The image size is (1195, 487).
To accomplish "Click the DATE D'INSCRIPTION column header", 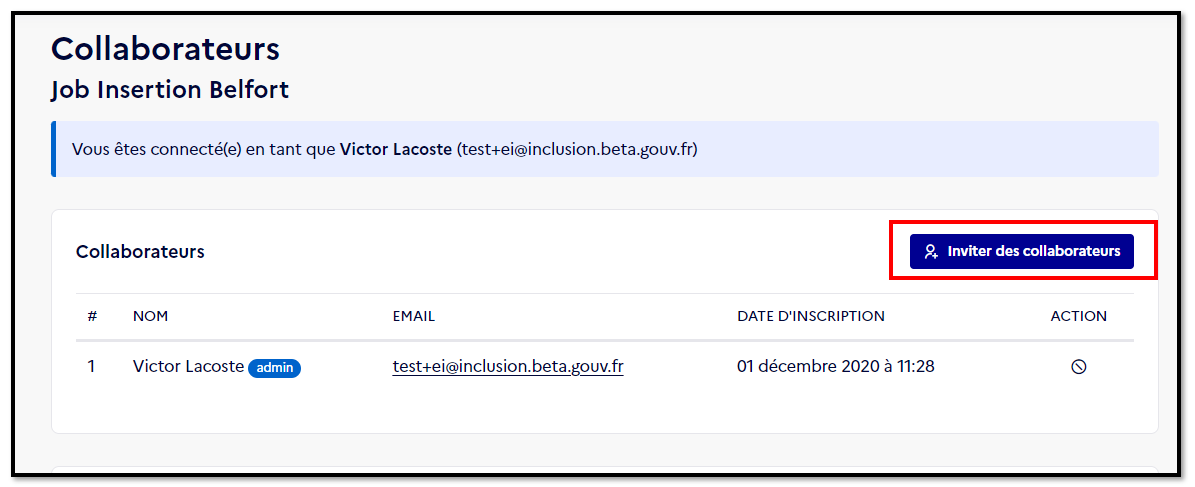I will (811, 316).
